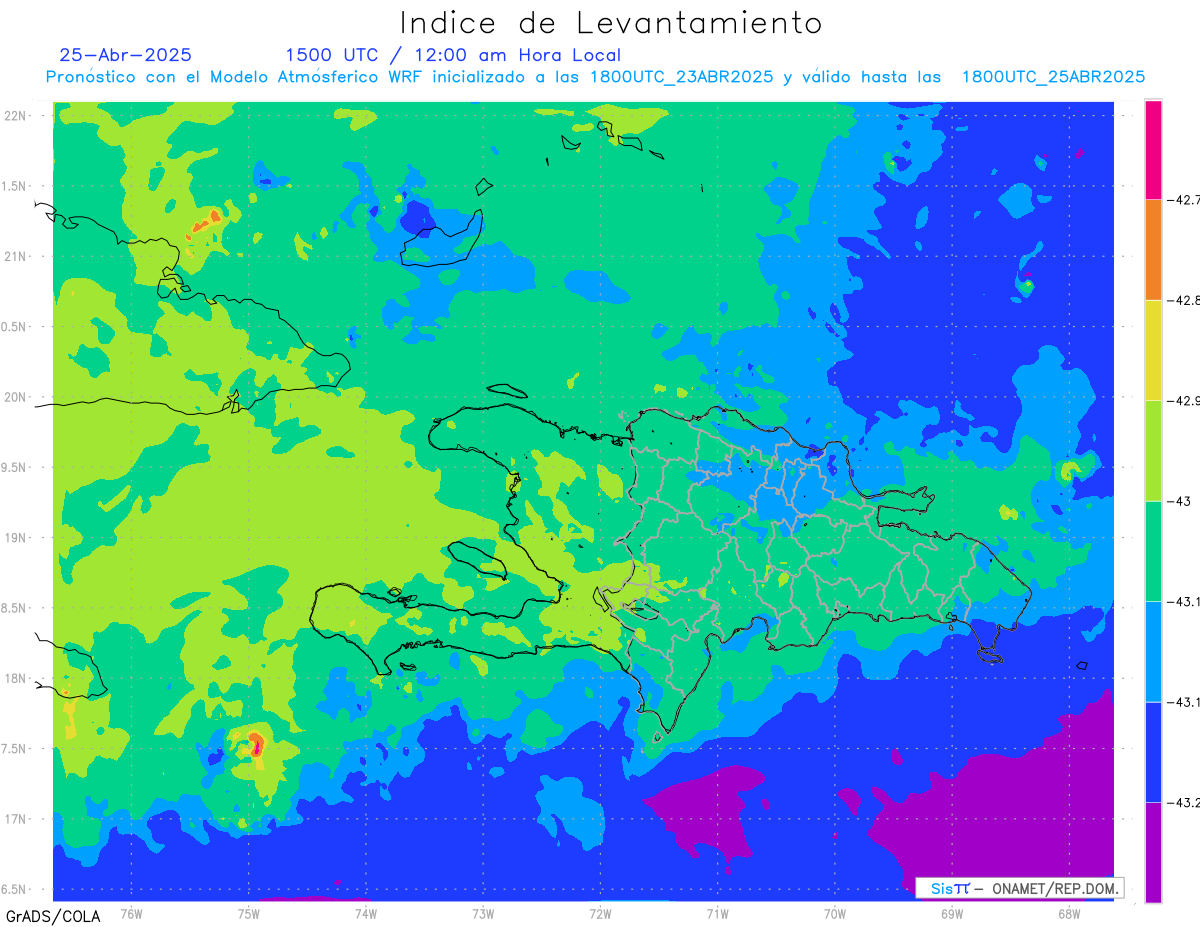Select the -42.8 legend value
The image size is (1200, 927).
coord(1186,300)
